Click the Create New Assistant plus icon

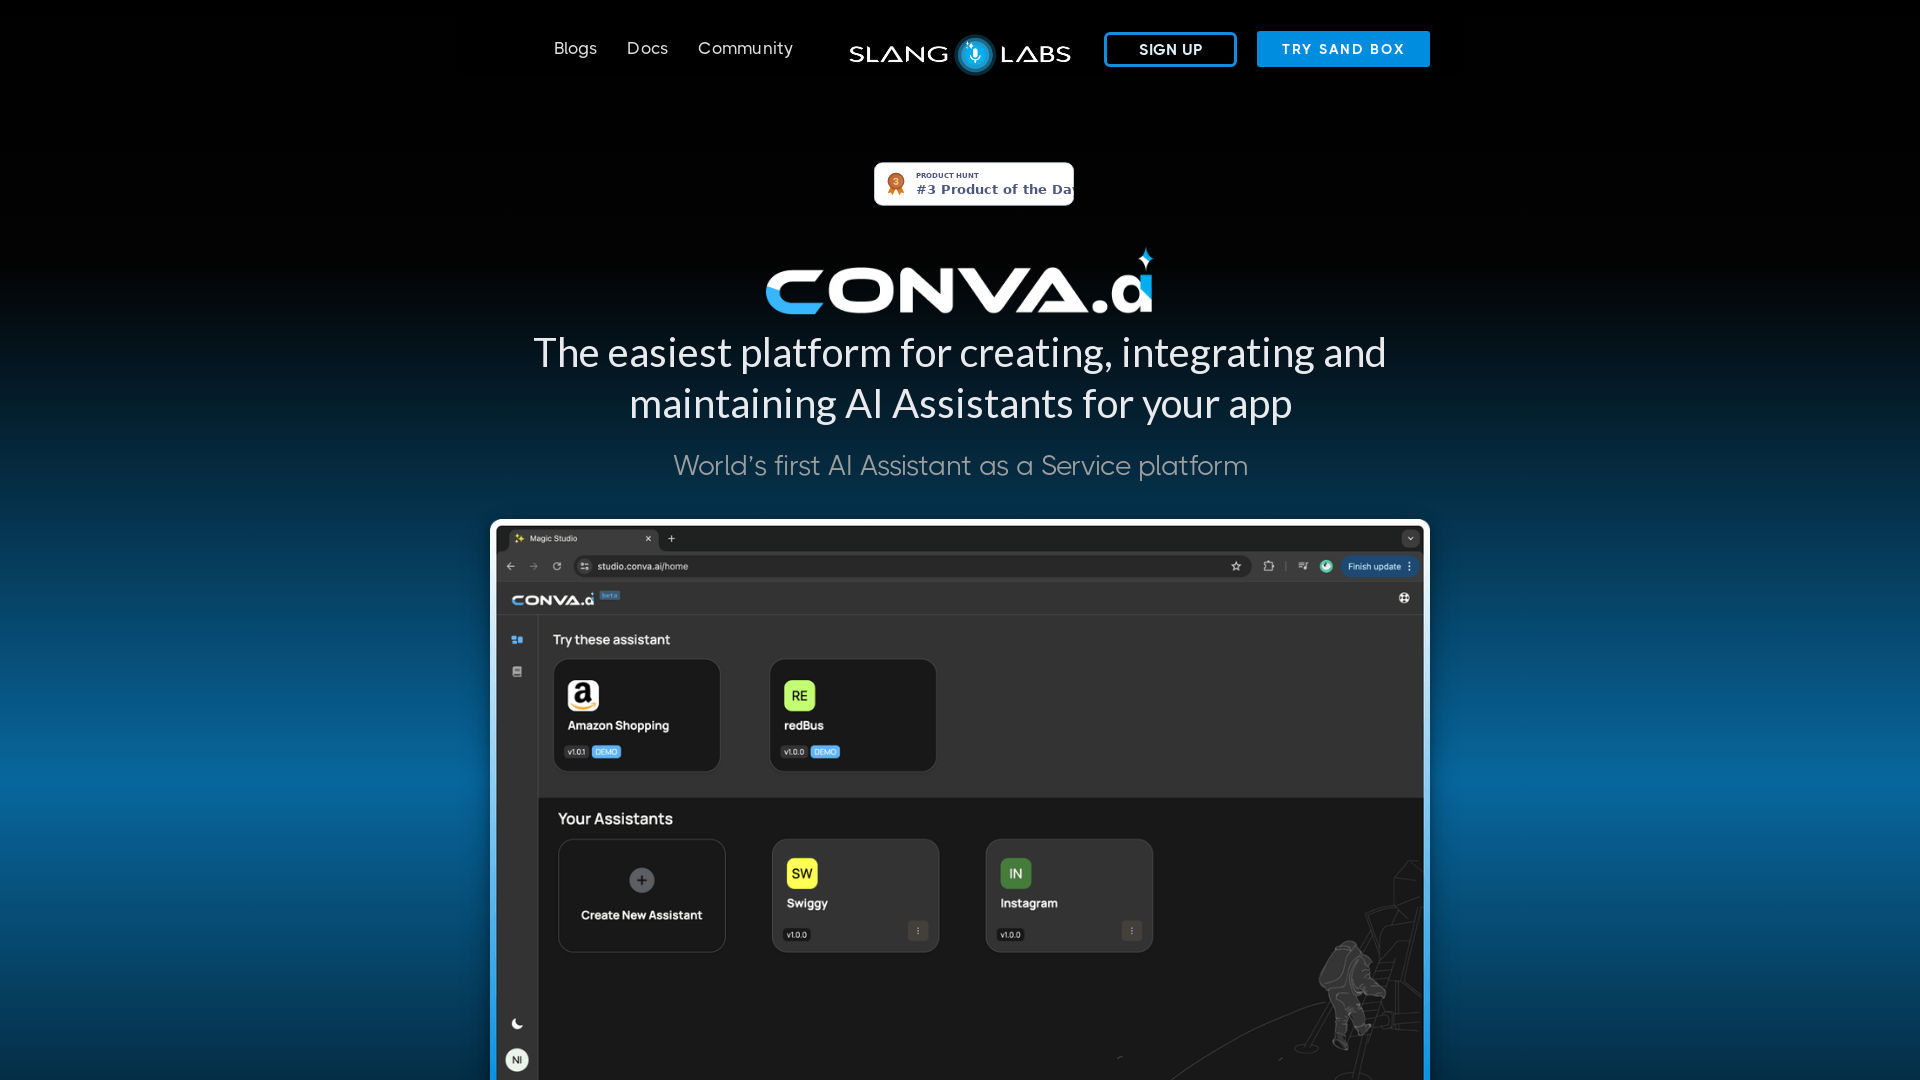coord(642,880)
